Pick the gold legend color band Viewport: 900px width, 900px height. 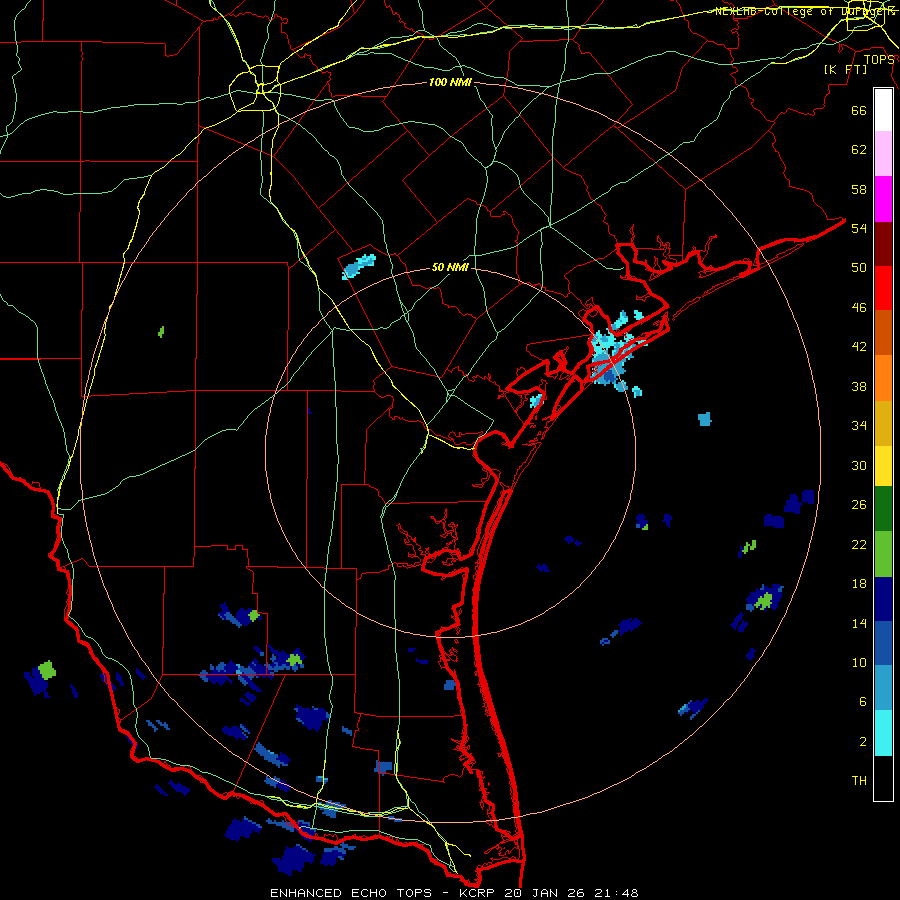tap(883, 423)
